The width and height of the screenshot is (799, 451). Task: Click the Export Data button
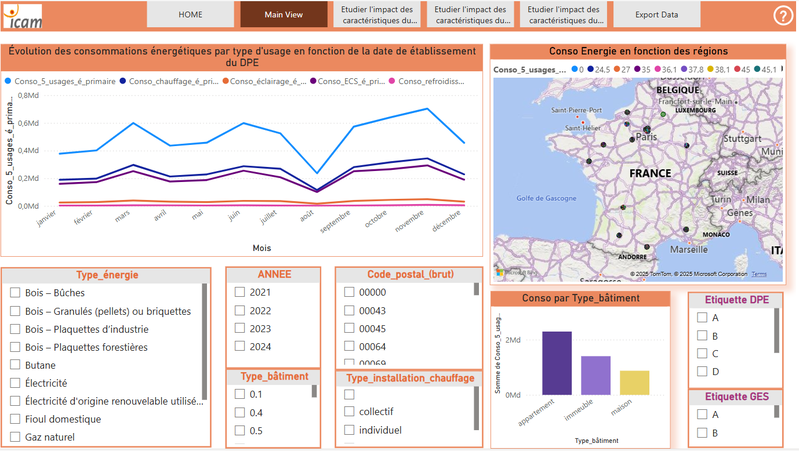click(x=656, y=15)
